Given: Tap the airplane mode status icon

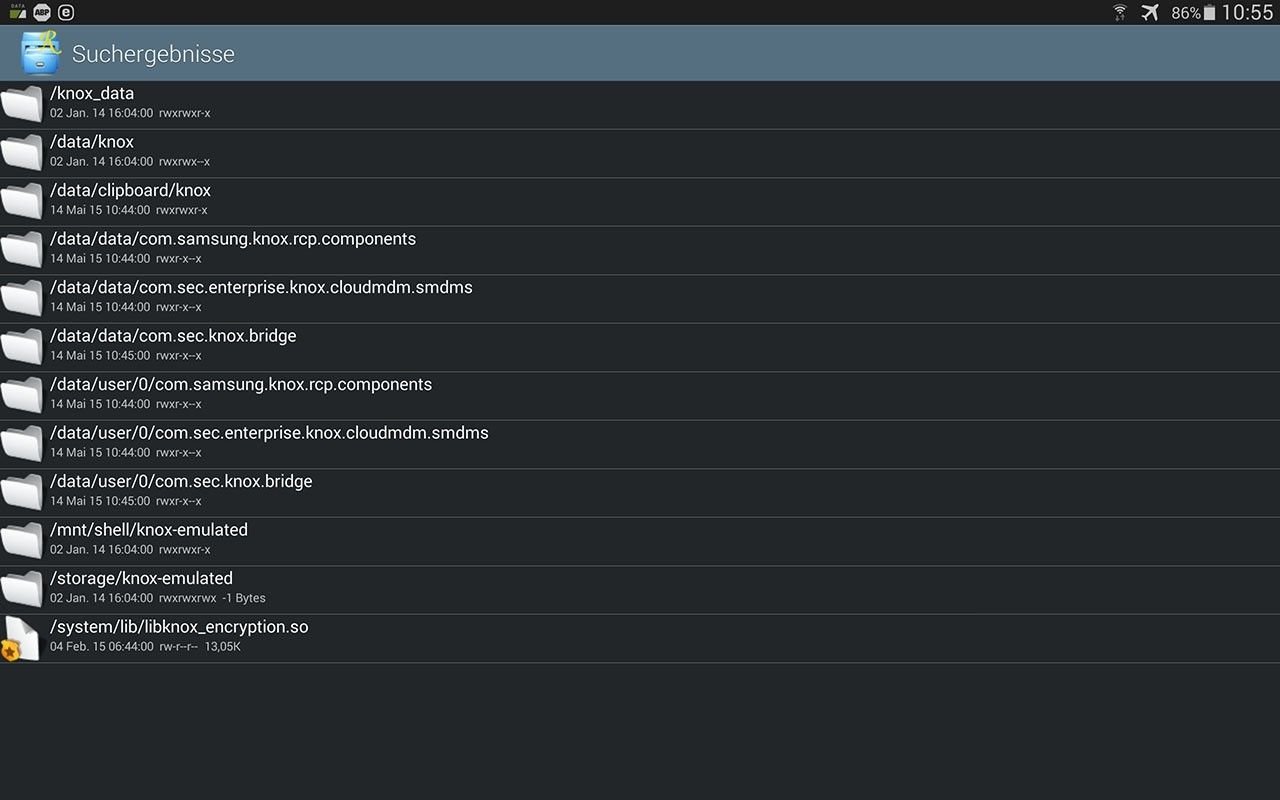Looking at the screenshot, I should [1150, 12].
